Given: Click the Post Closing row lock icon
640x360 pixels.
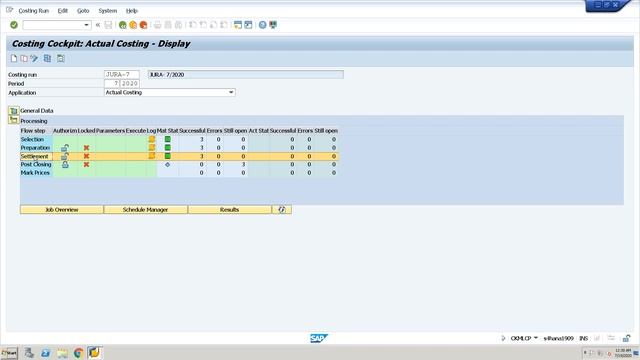Looking at the screenshot, I should tap(65, 164).
